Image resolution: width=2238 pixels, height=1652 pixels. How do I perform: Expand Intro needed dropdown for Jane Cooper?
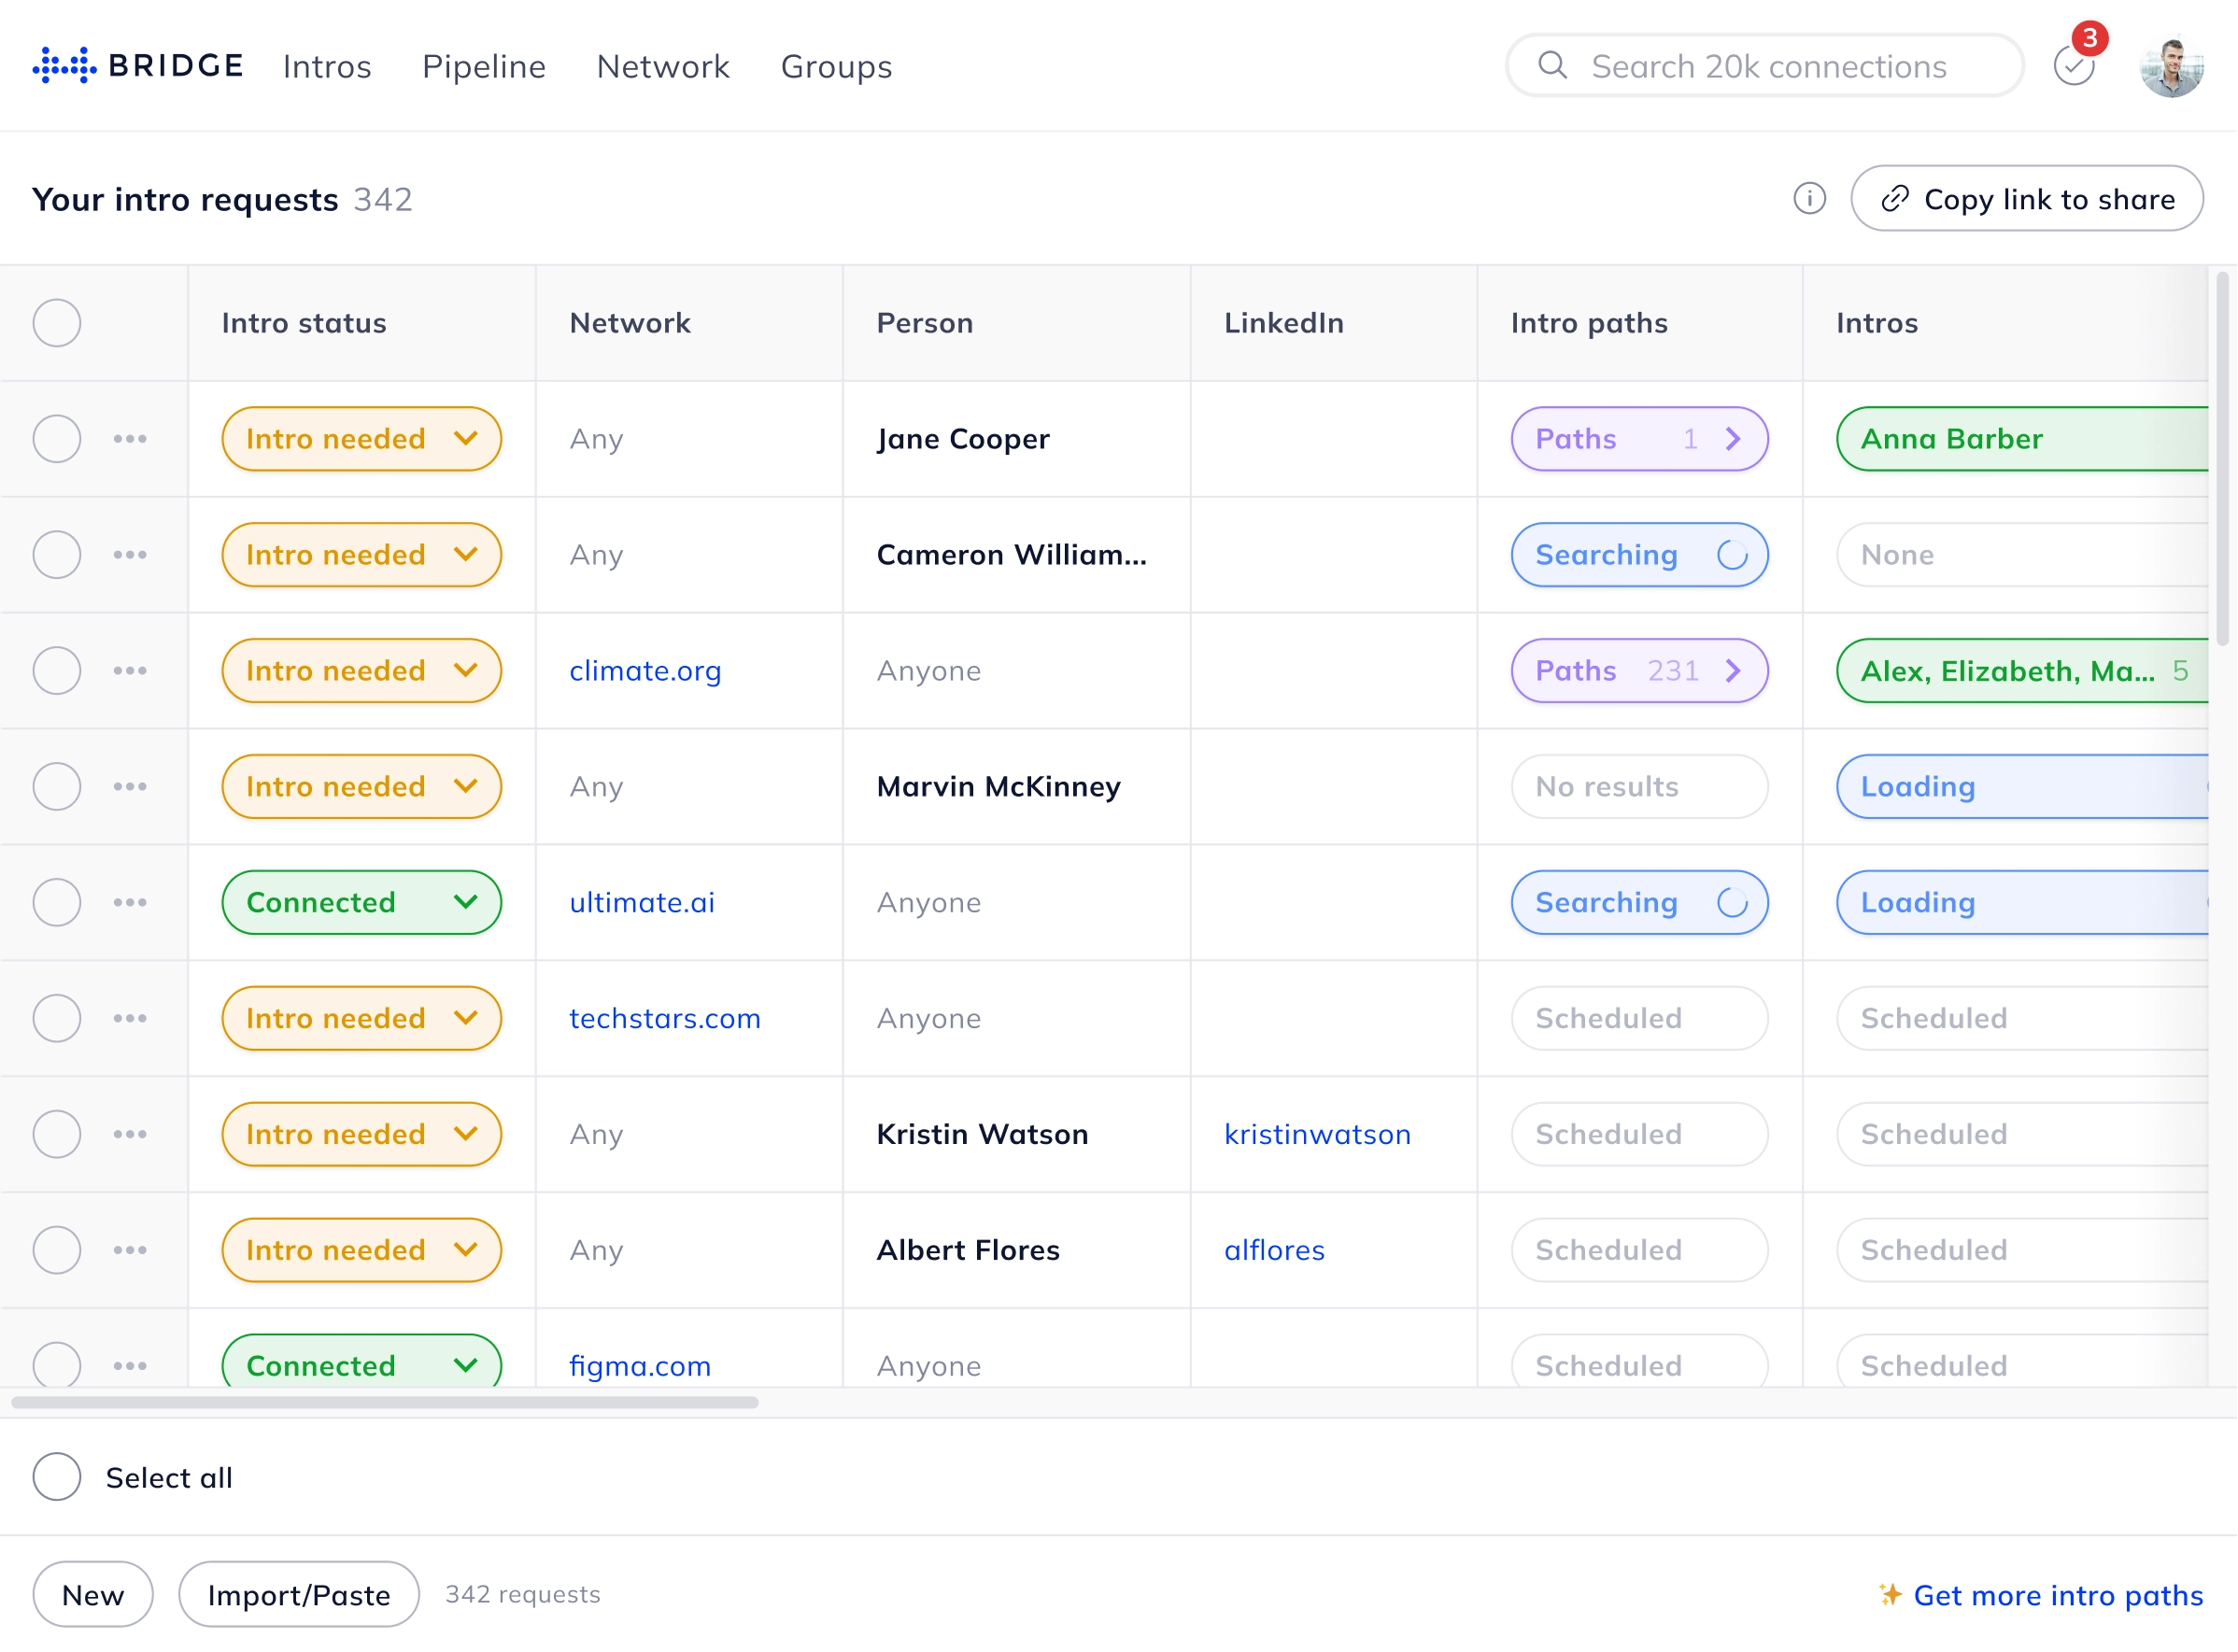pos(465,439)
